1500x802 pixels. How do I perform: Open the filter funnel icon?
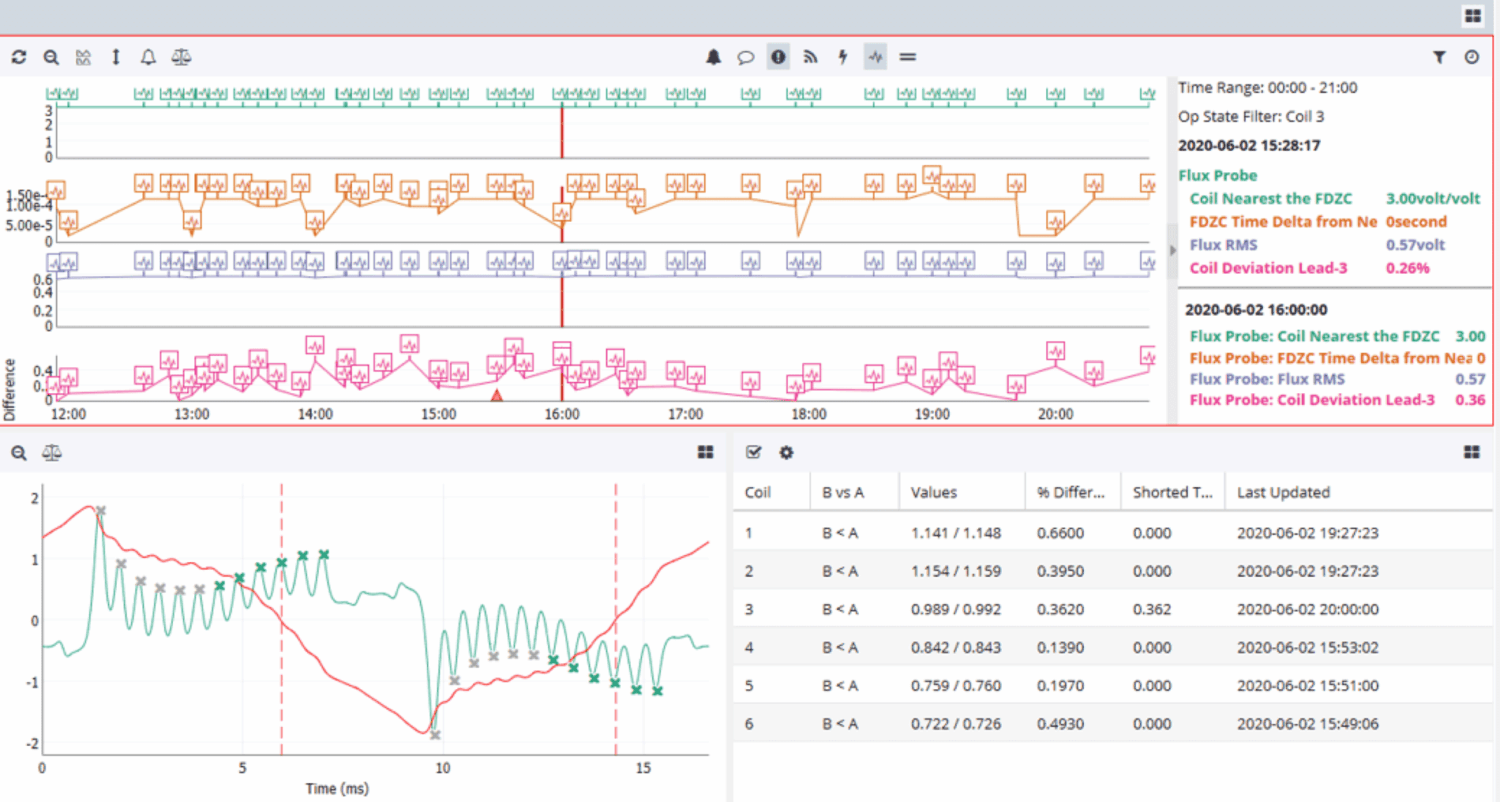(x=1439, y=57)
